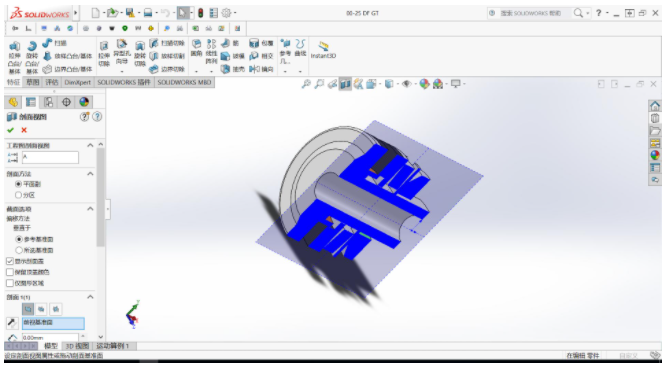
Task: Collapse the 剖面方法 section method group
Action: [x=90, y=174]
